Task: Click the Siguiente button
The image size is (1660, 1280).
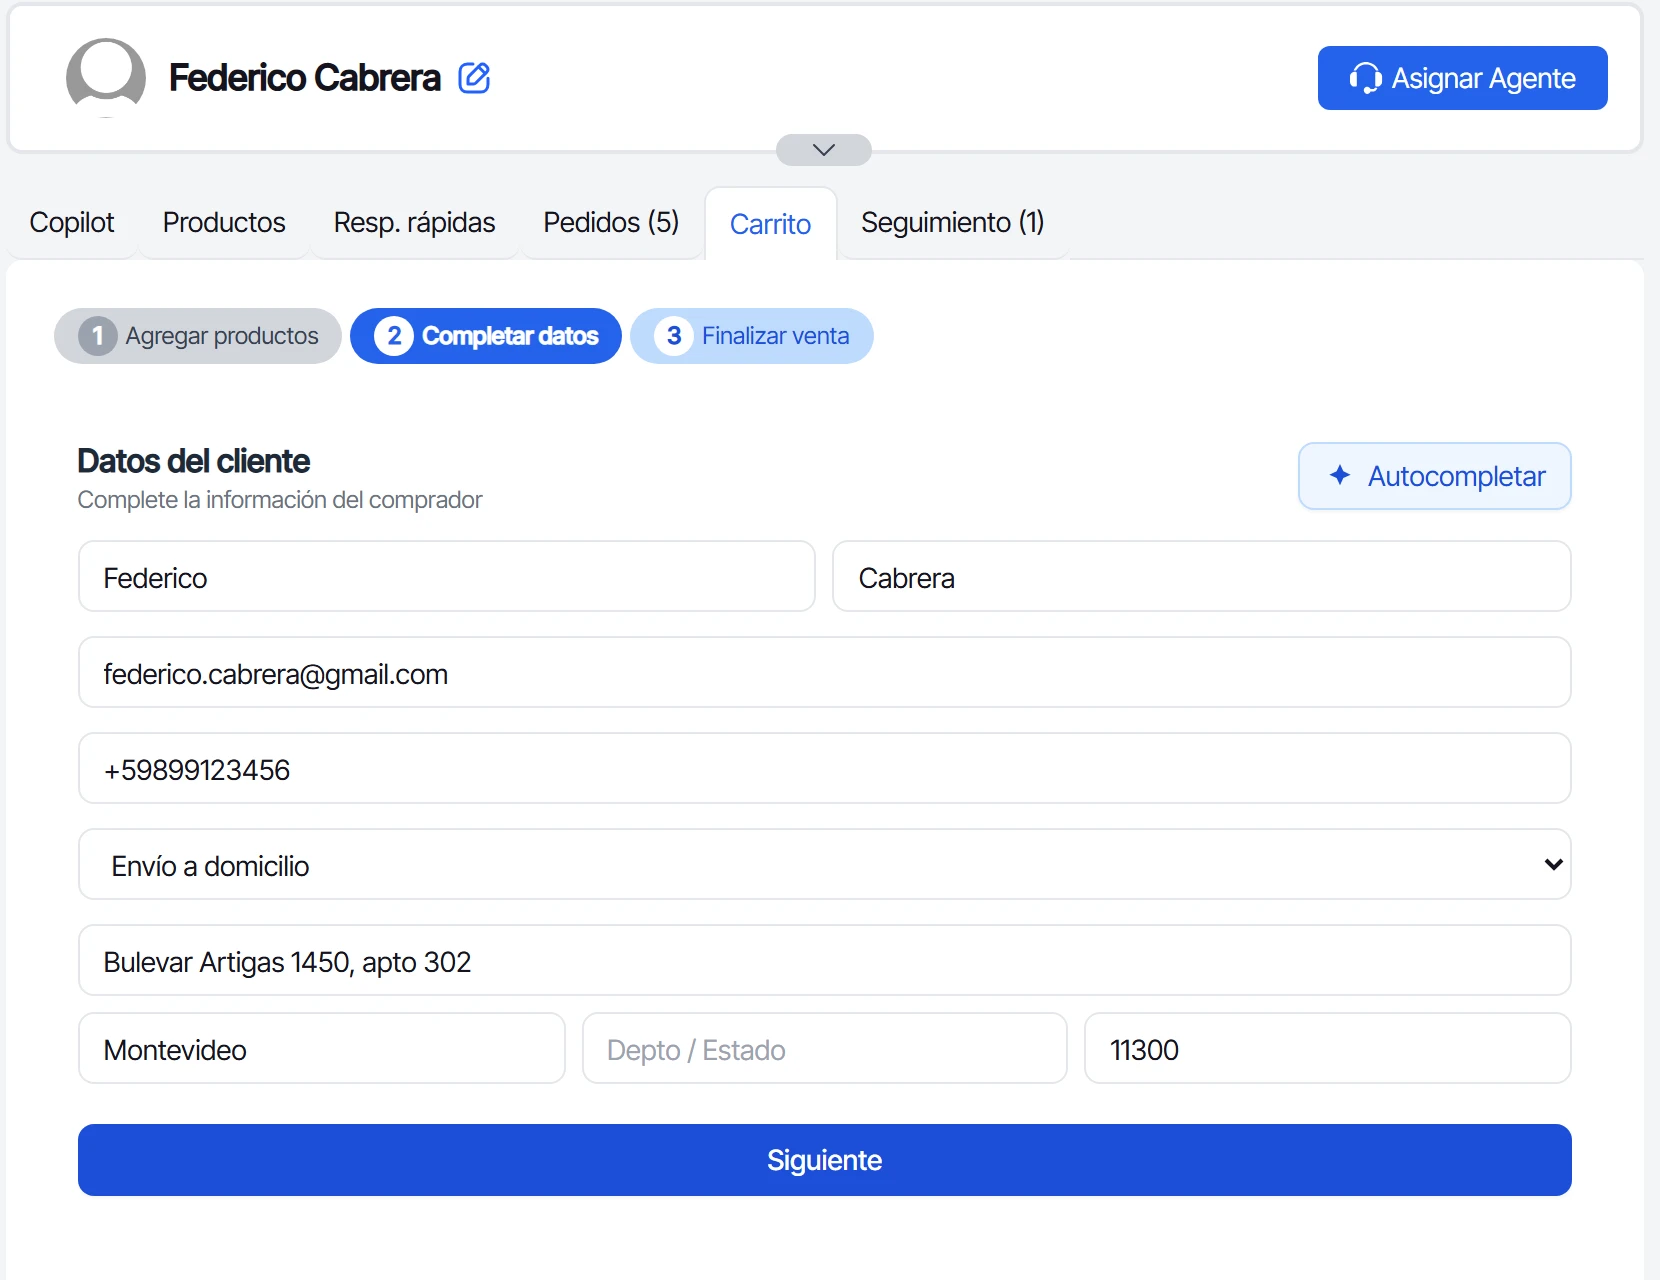Action: 825,1160
